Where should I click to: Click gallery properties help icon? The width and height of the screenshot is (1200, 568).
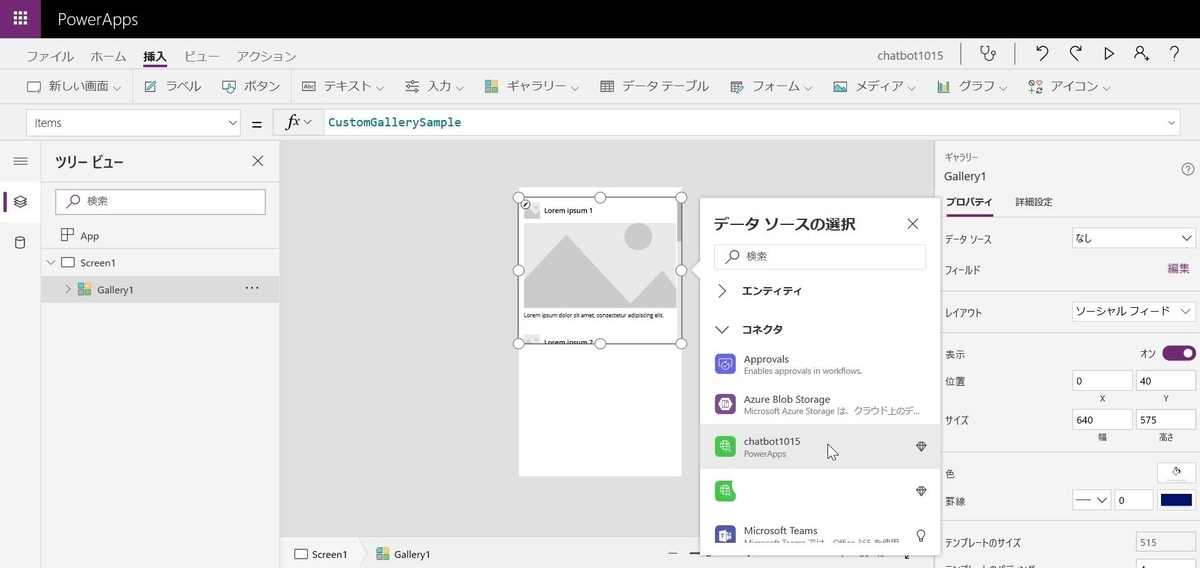1188,169
